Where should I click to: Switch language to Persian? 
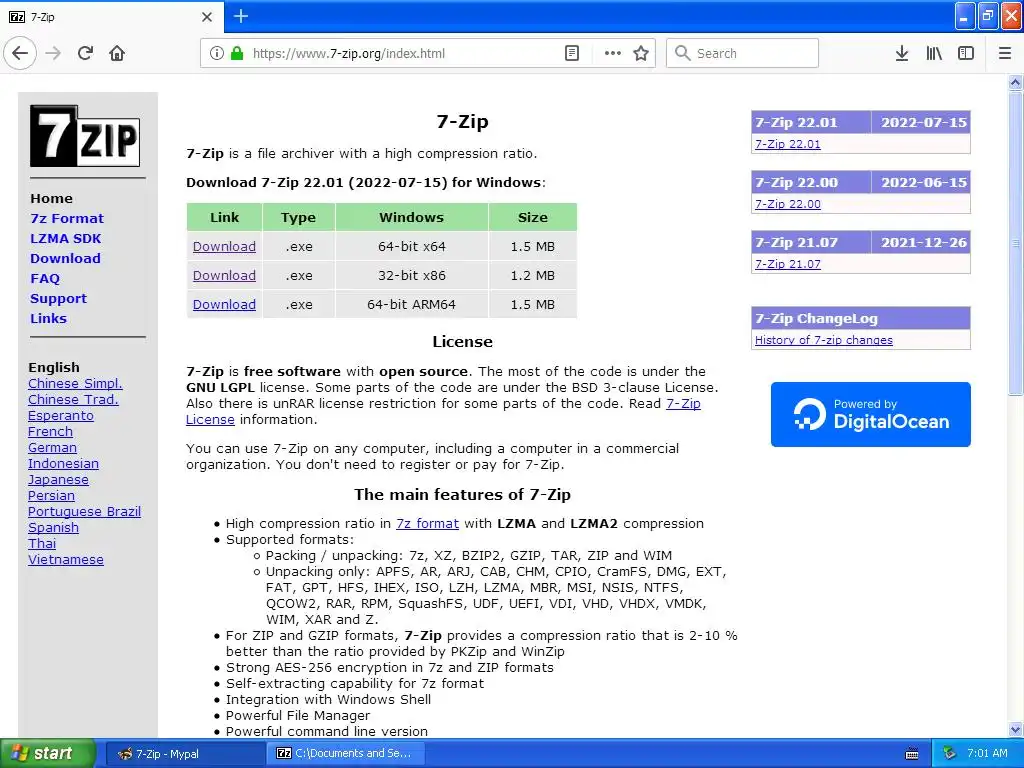tap(52, 496)
